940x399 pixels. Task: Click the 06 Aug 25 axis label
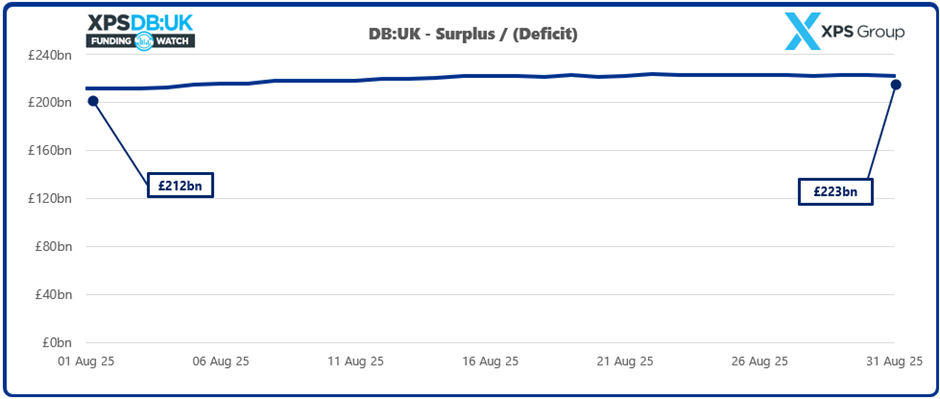(221, 362)
